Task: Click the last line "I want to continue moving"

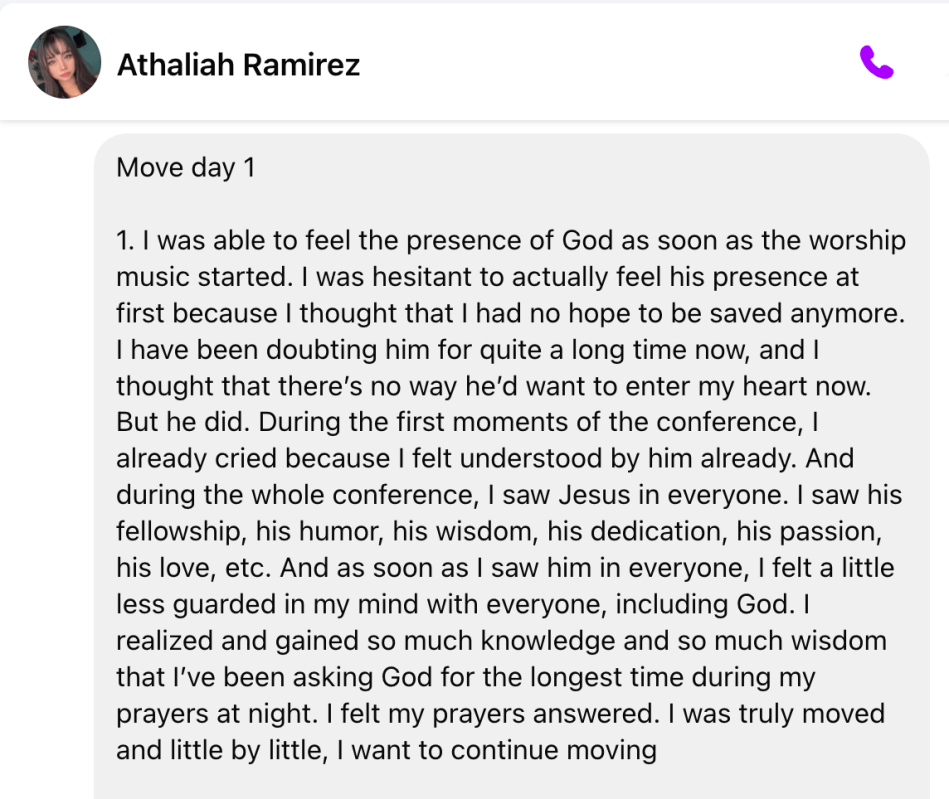Action: pos(496,750)
